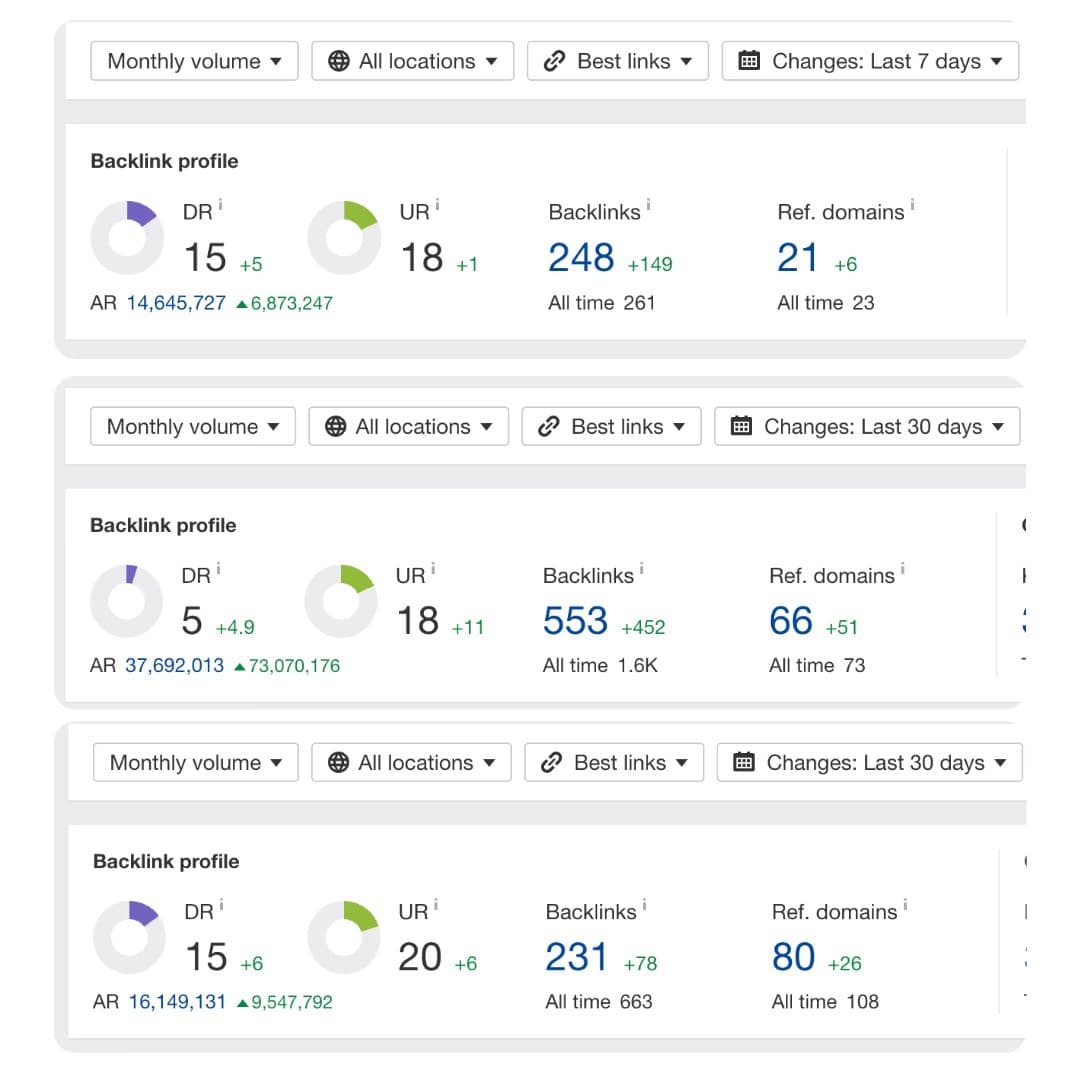Click the DR donut chart beside DR 15 +6
Screen dimensions: 1080x1080
point(129,937)
